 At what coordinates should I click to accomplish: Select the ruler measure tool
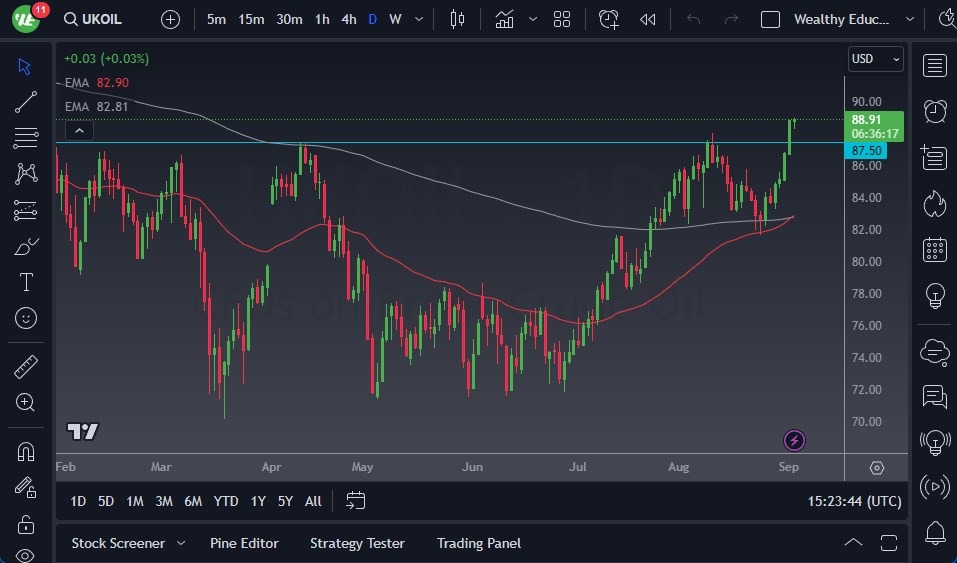[x=26, y=367]
